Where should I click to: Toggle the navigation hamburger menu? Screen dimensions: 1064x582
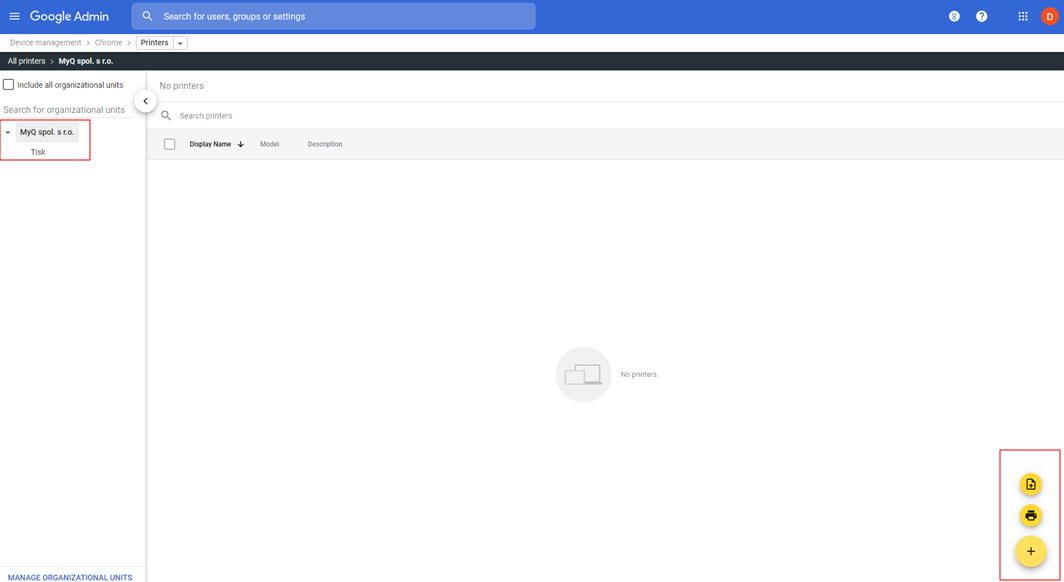pyautogui.click(x=14, y=16)
